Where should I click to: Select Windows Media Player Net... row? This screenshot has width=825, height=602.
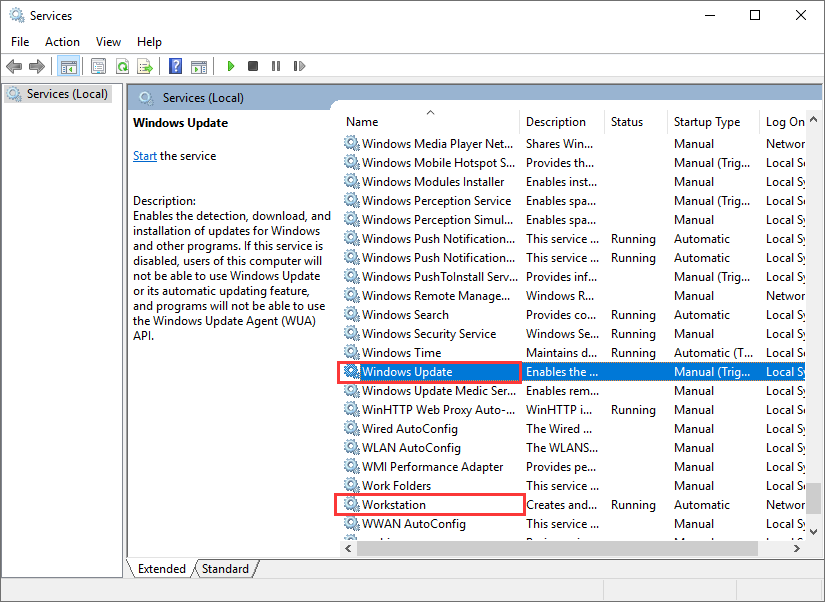[574, 144]
